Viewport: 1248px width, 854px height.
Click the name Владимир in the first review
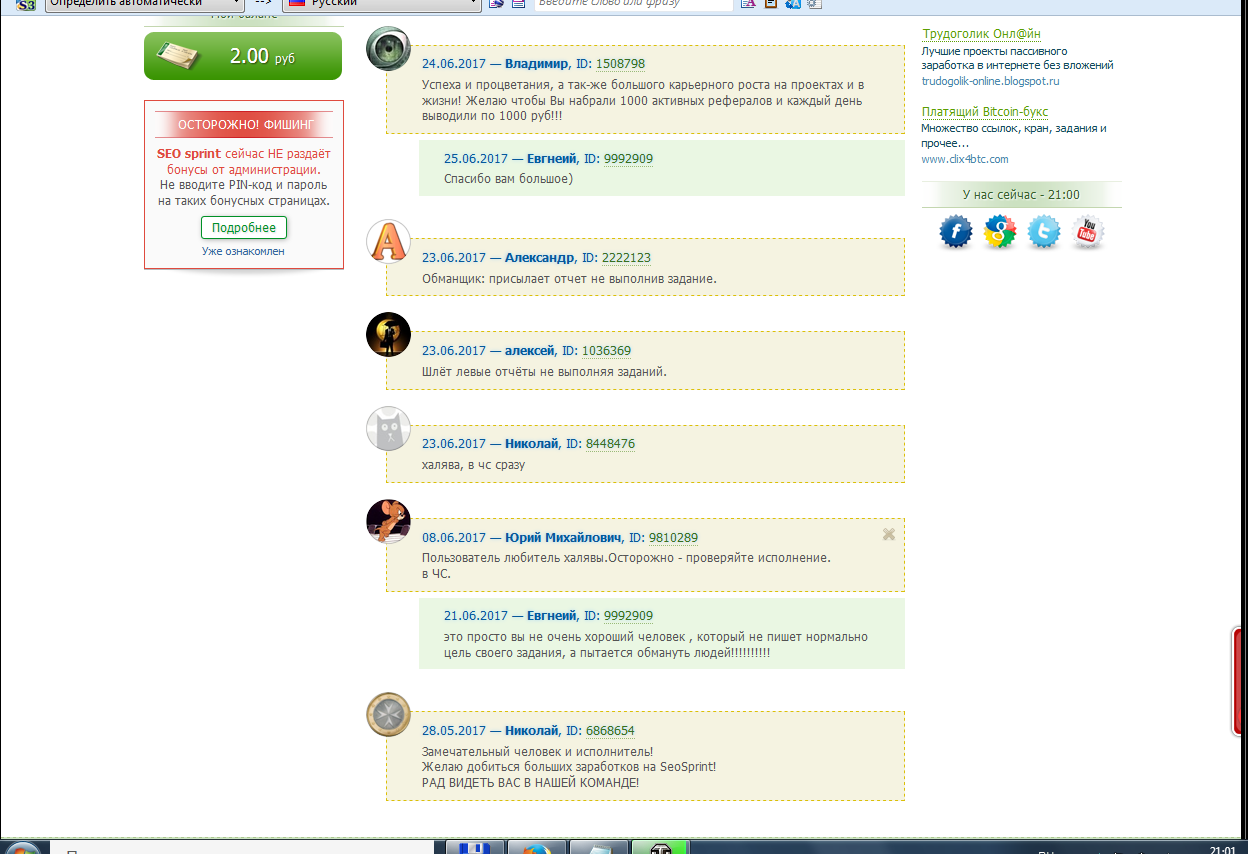click(537, 64)
